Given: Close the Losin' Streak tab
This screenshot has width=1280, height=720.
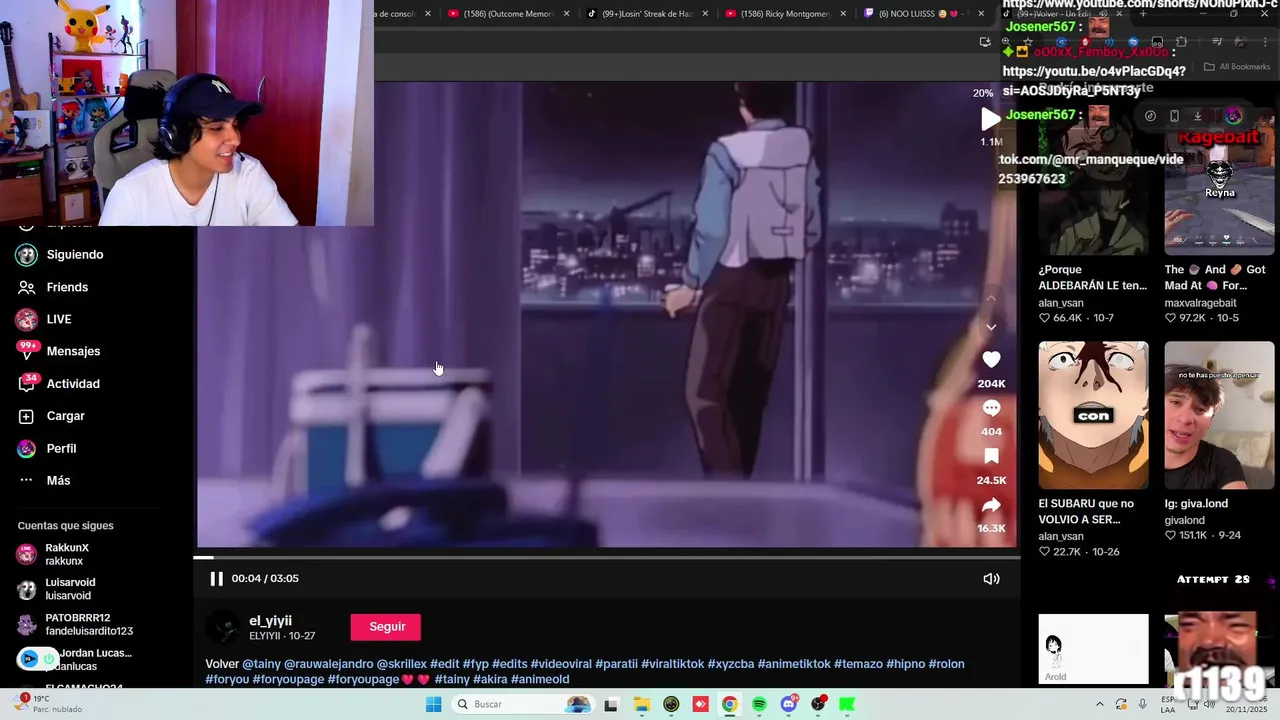Looking at the screenshot, I should click(x=705, y=14).
